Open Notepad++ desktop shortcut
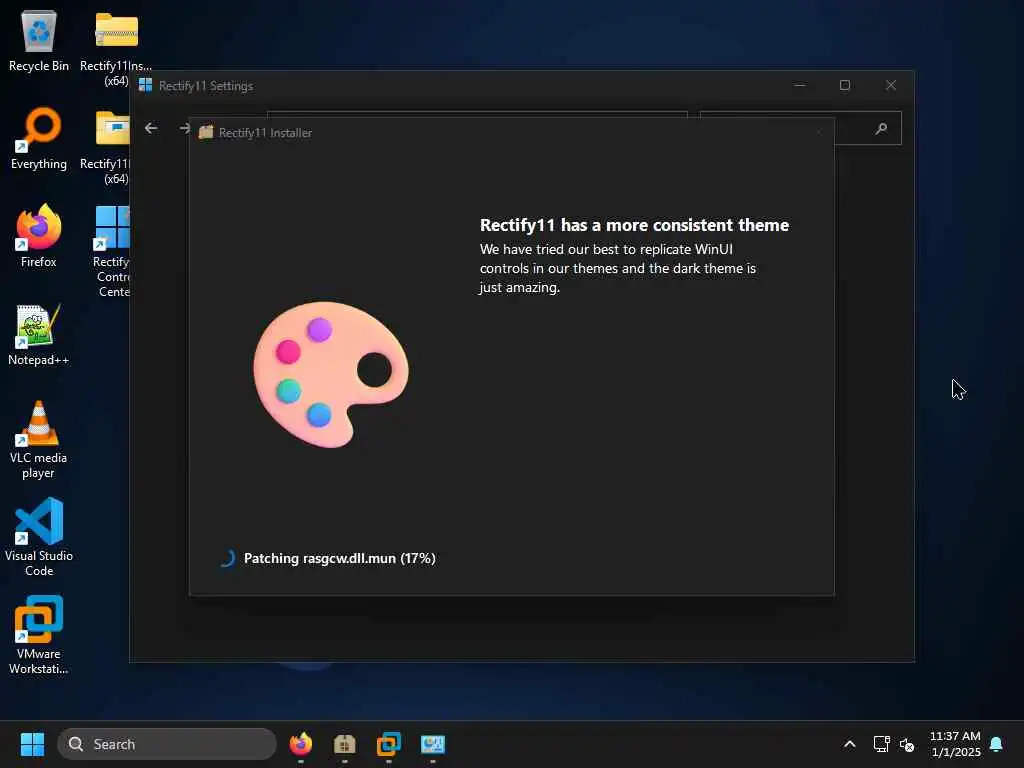The width and height of the screenshot is (1024, 768). pyautogui.click(x=39, y=334)
